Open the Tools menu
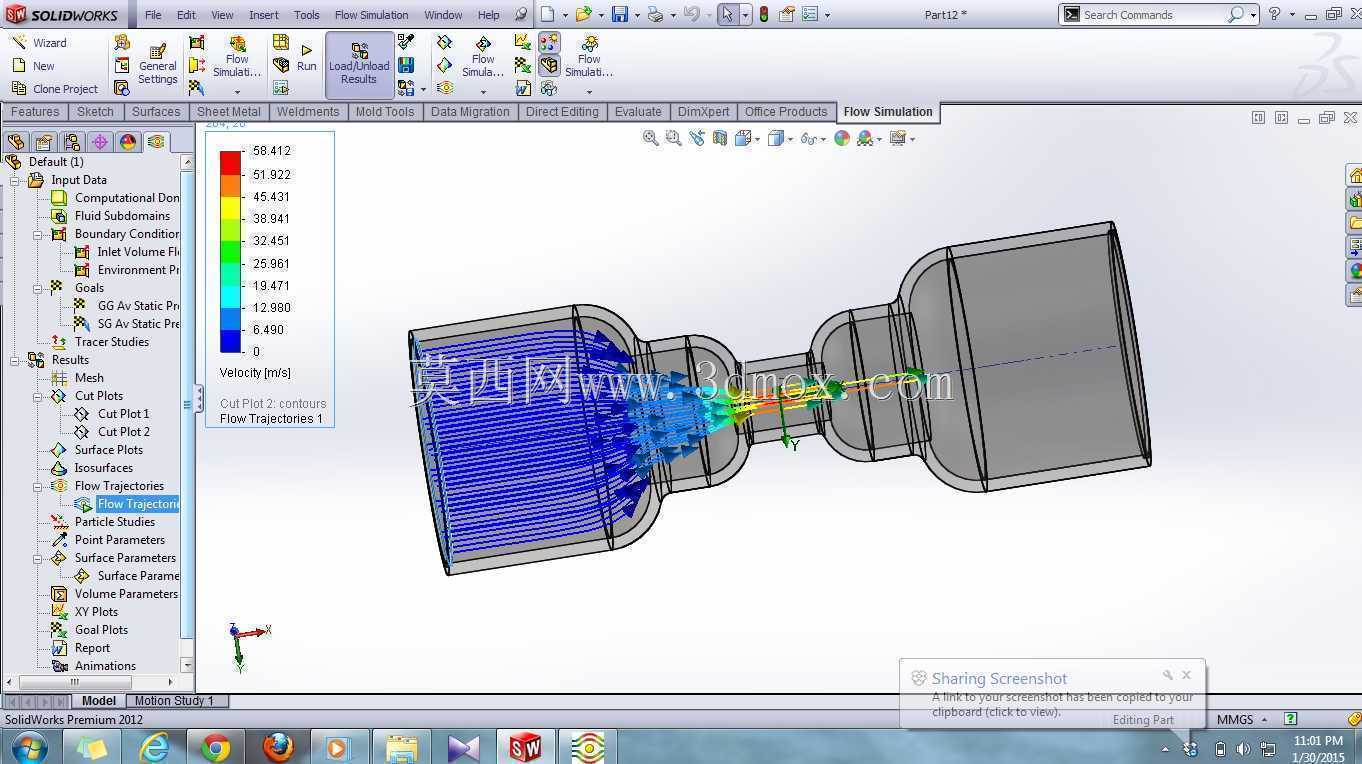Screen dimensions: 1362x764 tap(307, 15)
